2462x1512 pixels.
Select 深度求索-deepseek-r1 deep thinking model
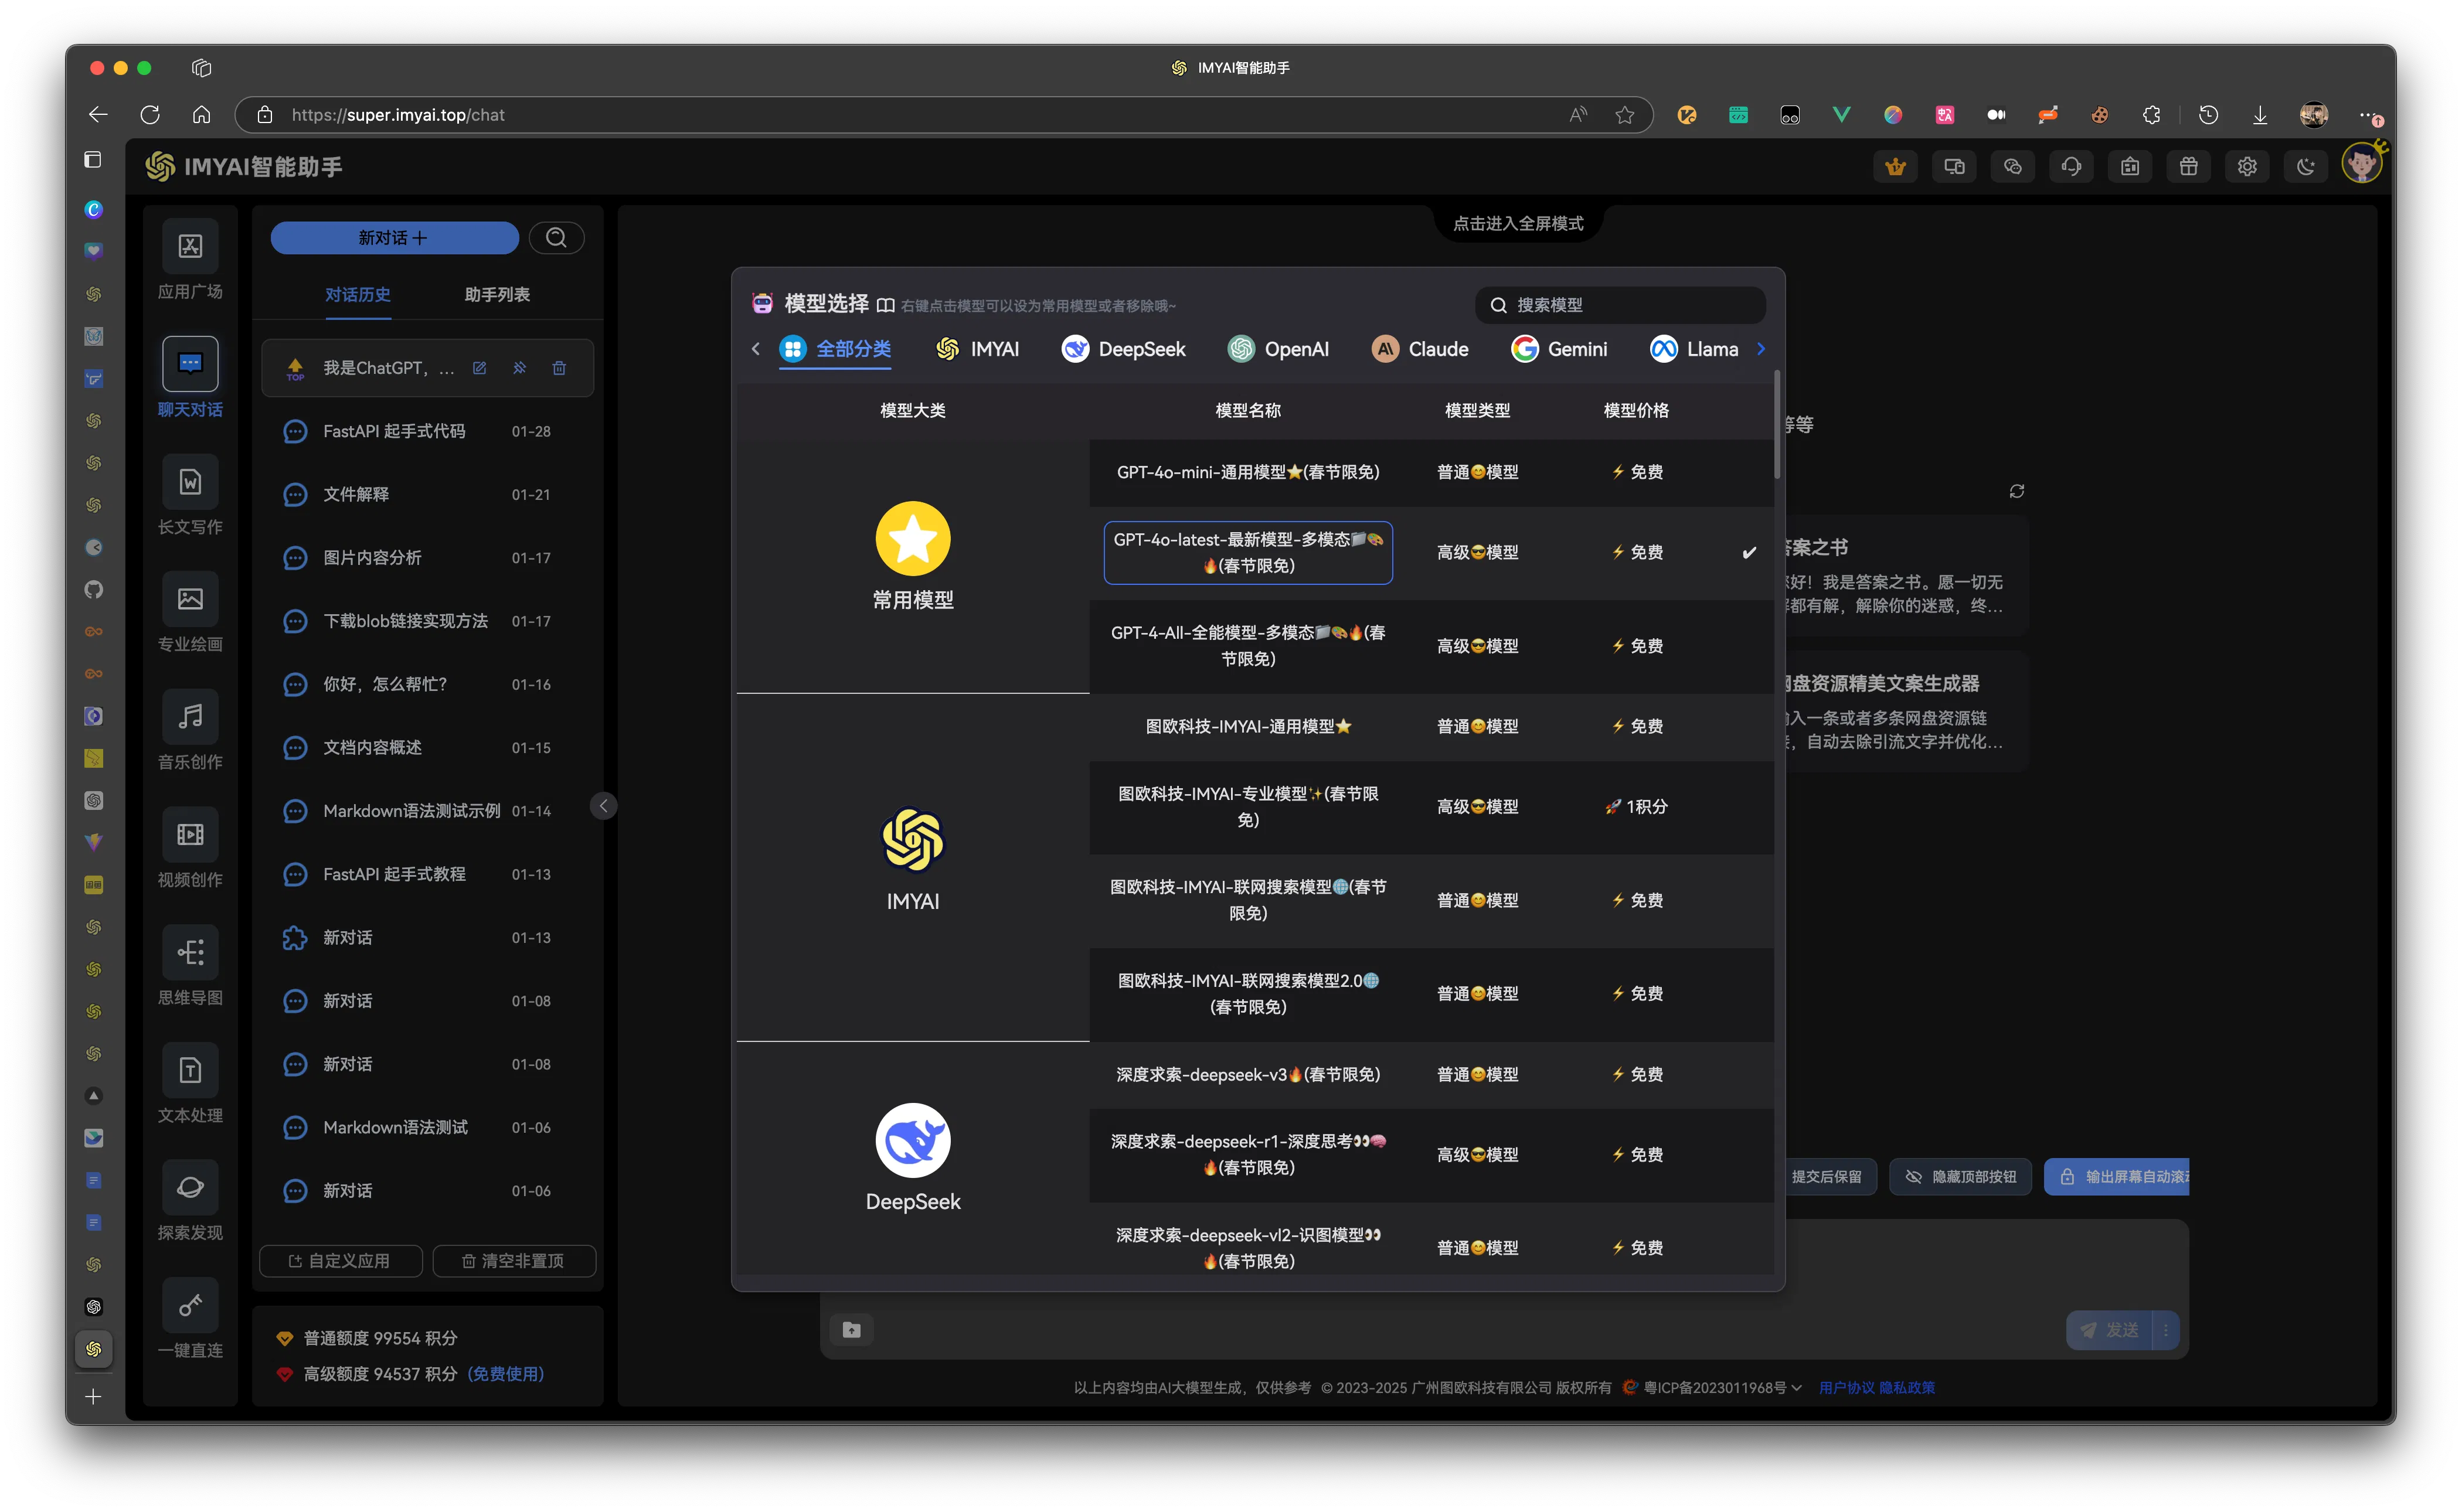pos(1248,1155)
